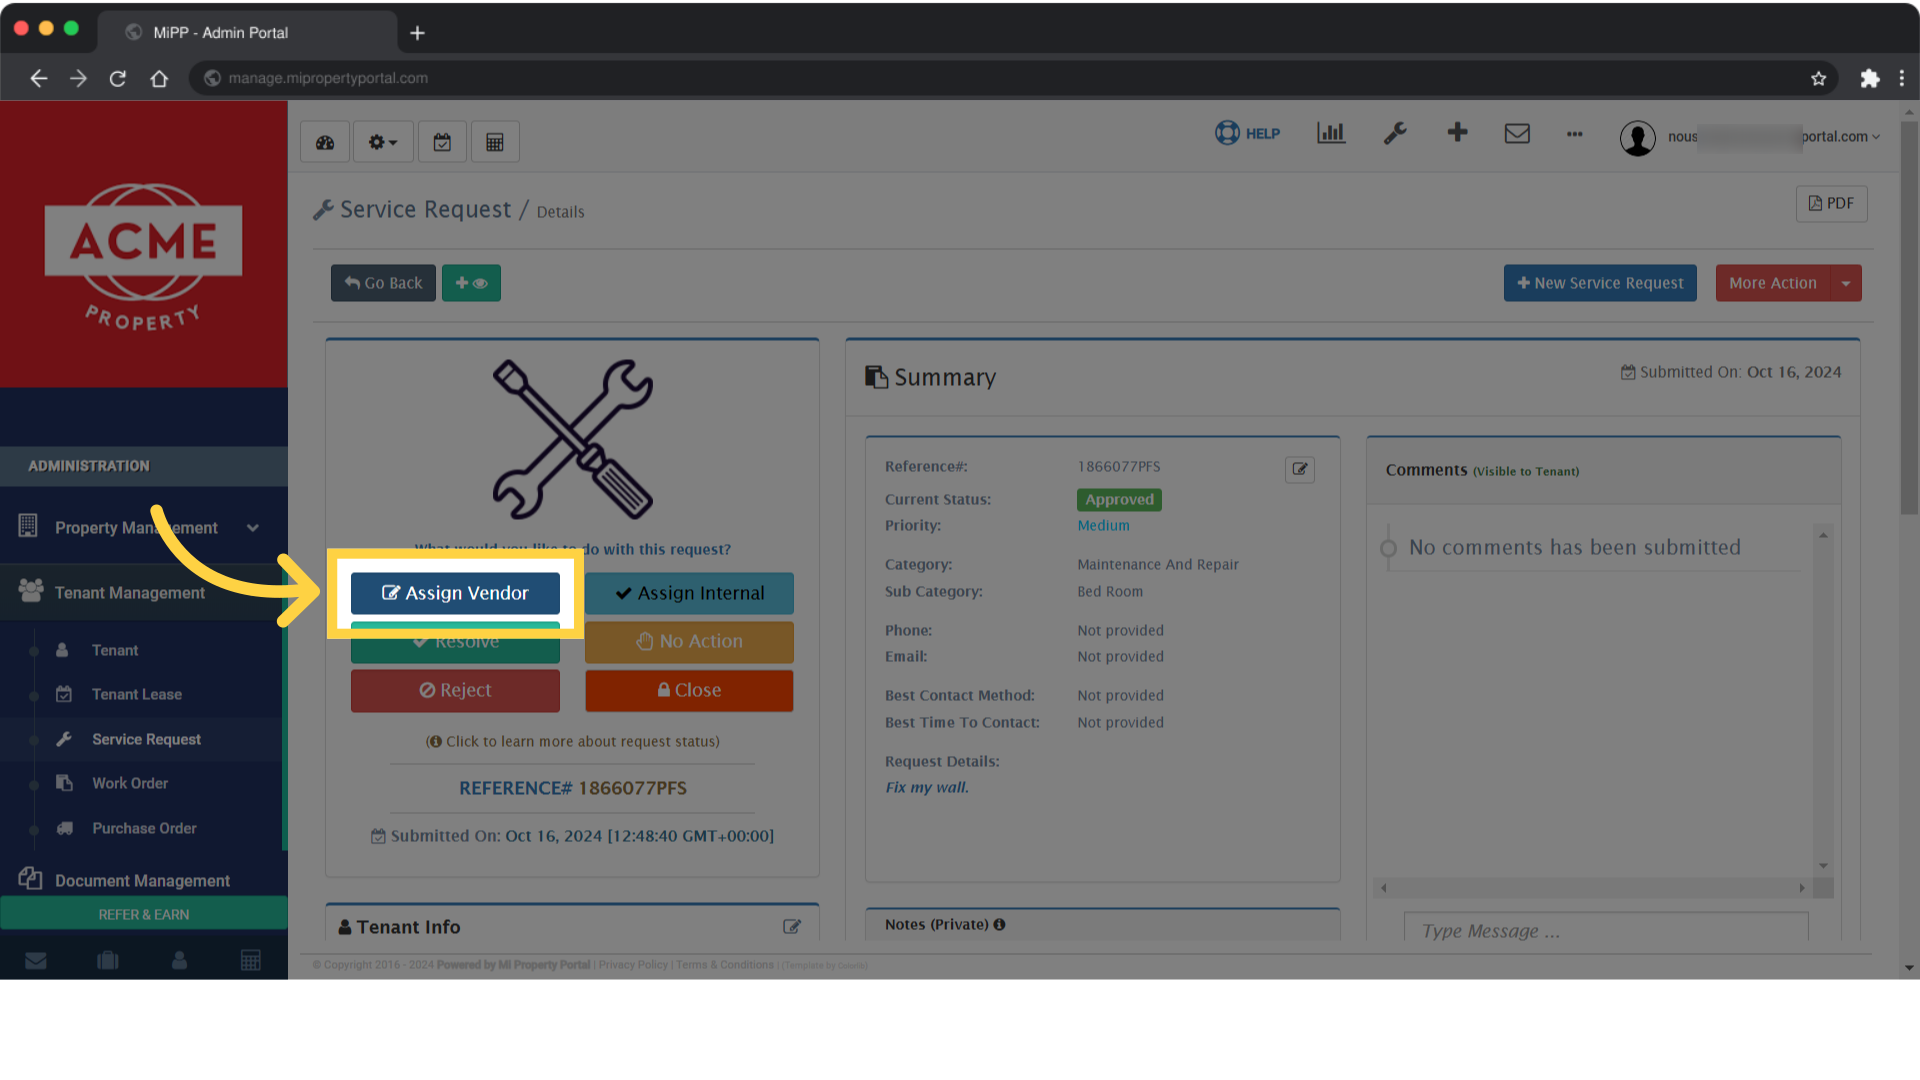Viewport: 1920px width, 1080px height.
Task: Open messages via the envelope icon
Action: pyautogui.click(x=1517, y=133)
